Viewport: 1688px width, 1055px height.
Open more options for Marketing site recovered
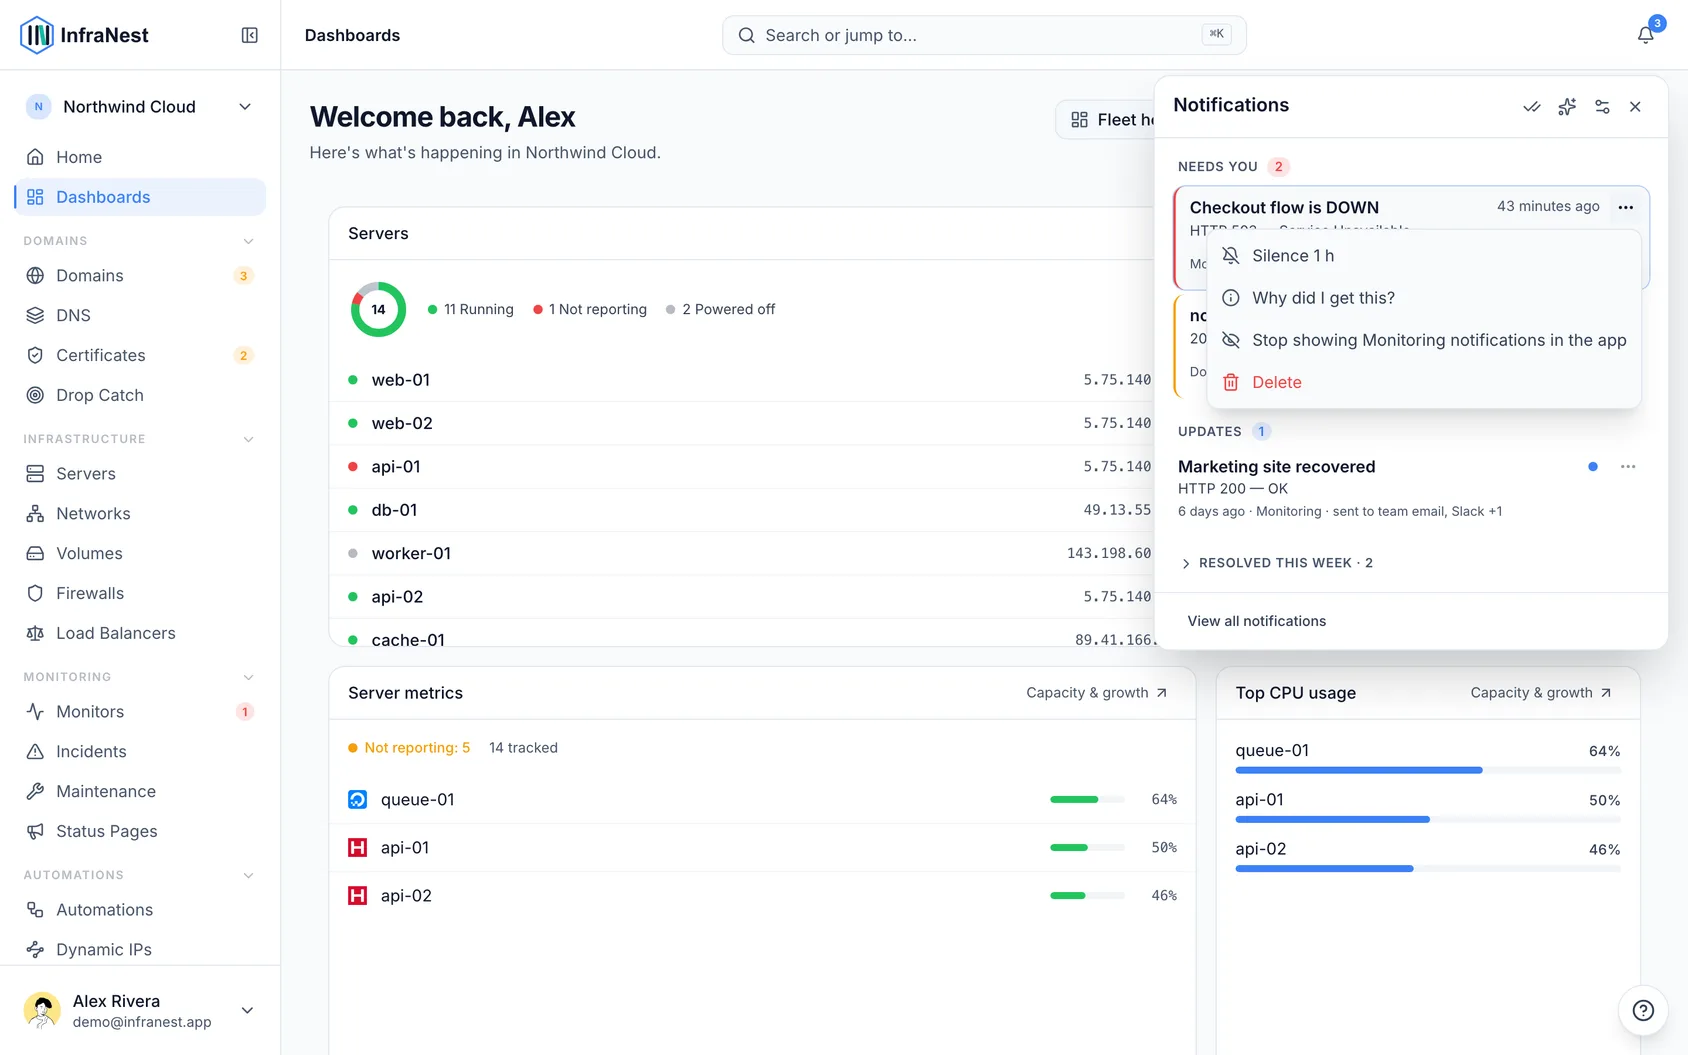pyautogui.click(x=1628, y=467)
